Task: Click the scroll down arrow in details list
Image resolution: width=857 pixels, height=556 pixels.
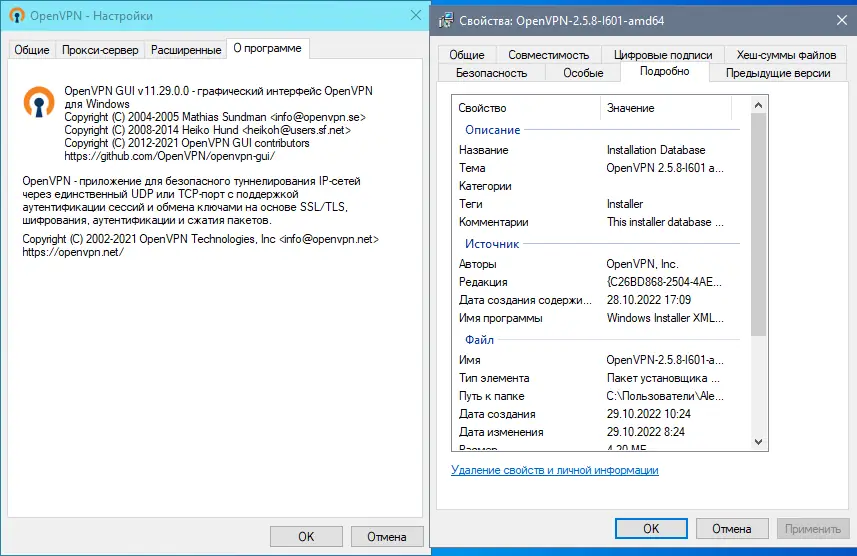Action: [759, 441]
